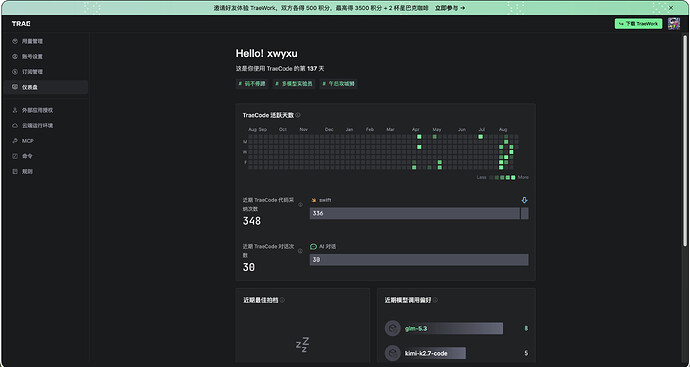The image size is (690, 367).
Task: Click the kimi-k2.7-code model icon
Action: 393,353
